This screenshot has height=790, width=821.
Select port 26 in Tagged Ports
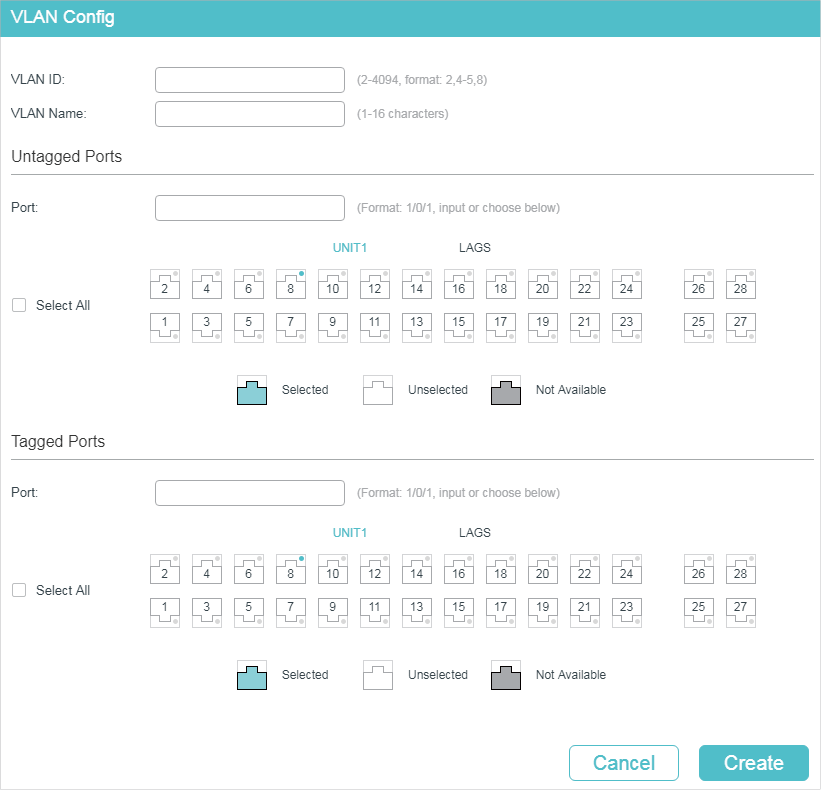pos(699,569)
